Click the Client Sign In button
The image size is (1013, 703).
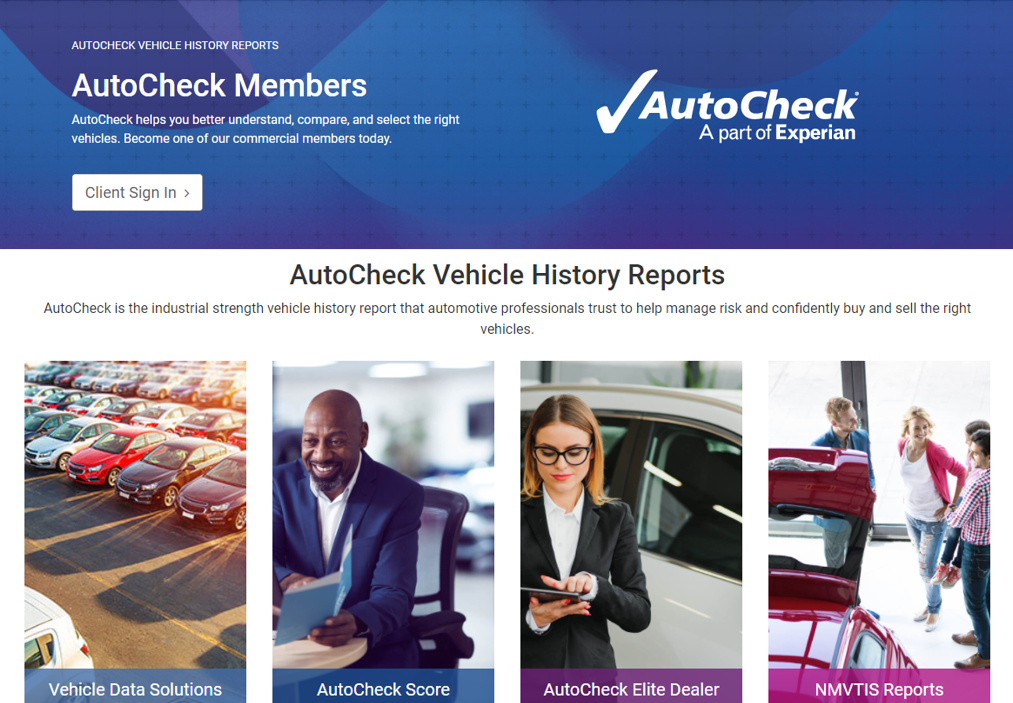click(x=137, y=193)
